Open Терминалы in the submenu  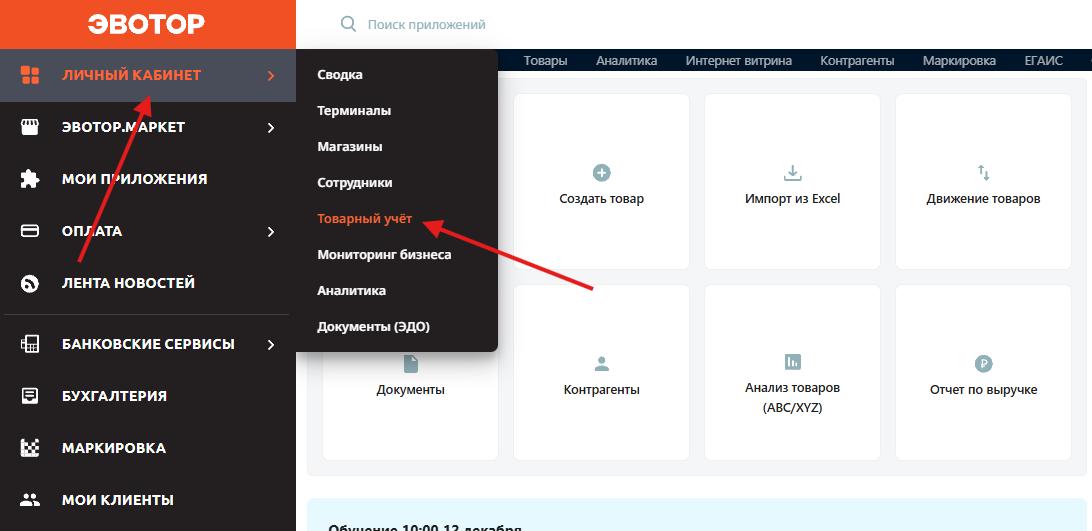(354, 111)
